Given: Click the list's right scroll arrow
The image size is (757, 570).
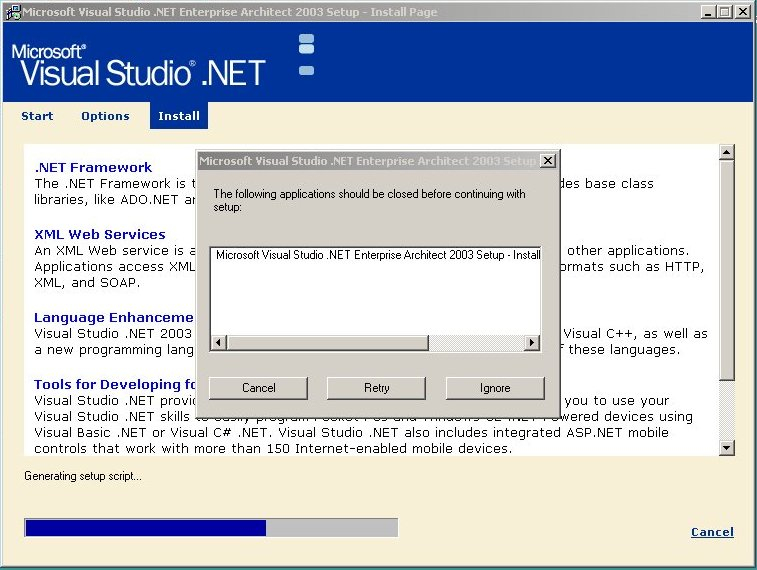Looking at the screenshot, I should (x=532, y=343).
